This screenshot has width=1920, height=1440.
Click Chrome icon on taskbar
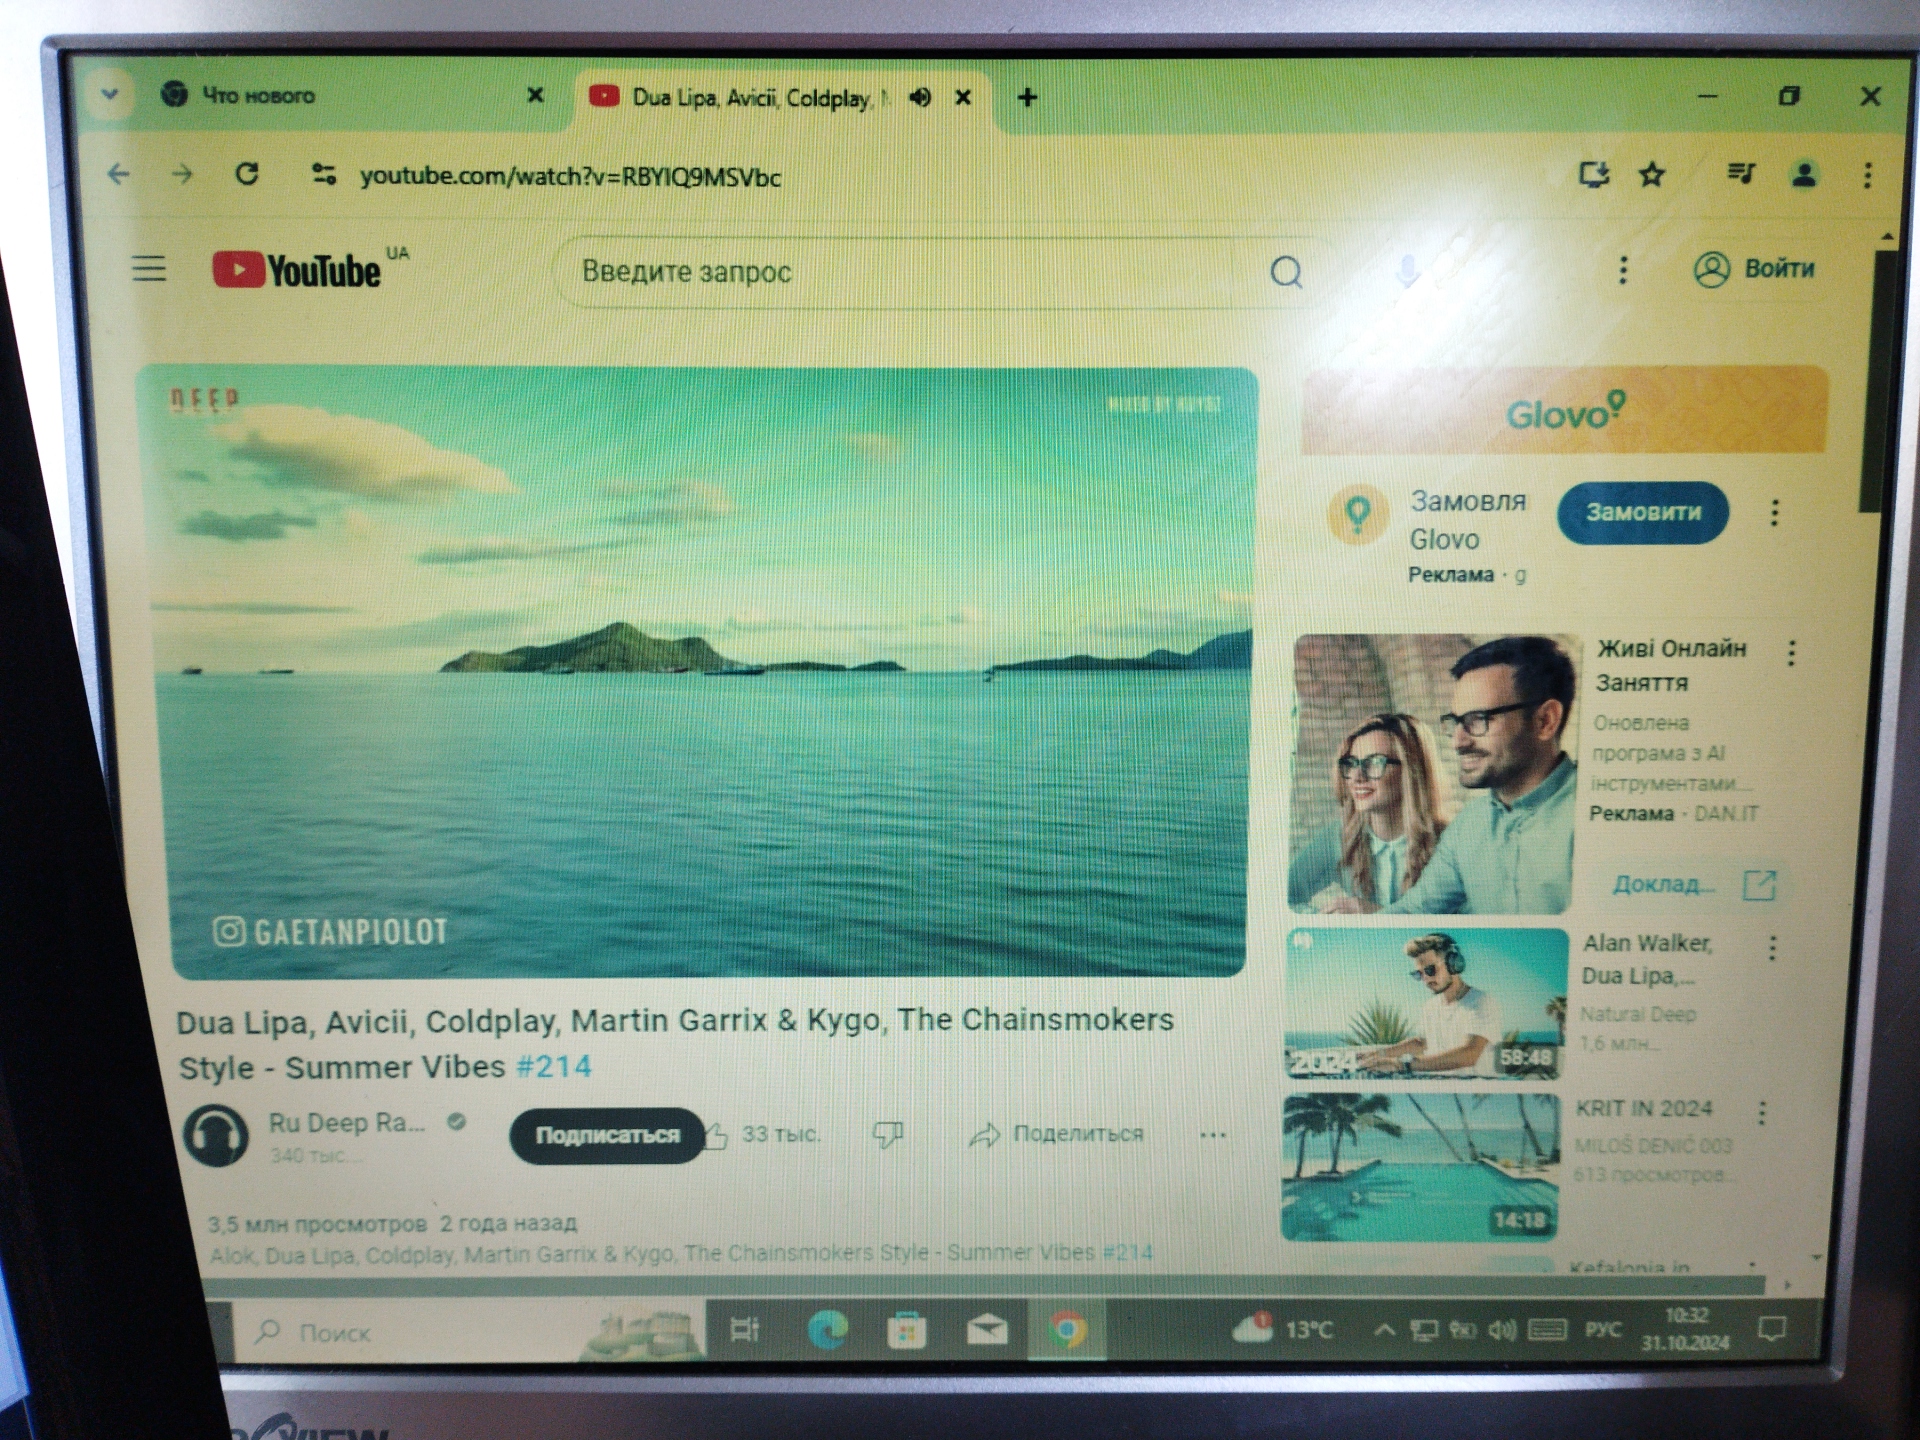[1067, 1330]
